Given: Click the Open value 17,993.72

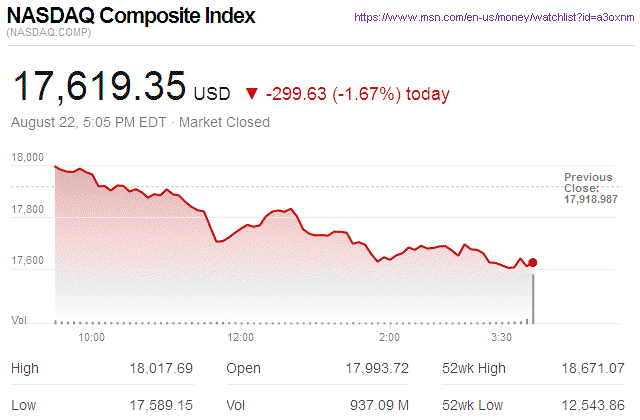Looking at the screenshot, I should point(374,369).
